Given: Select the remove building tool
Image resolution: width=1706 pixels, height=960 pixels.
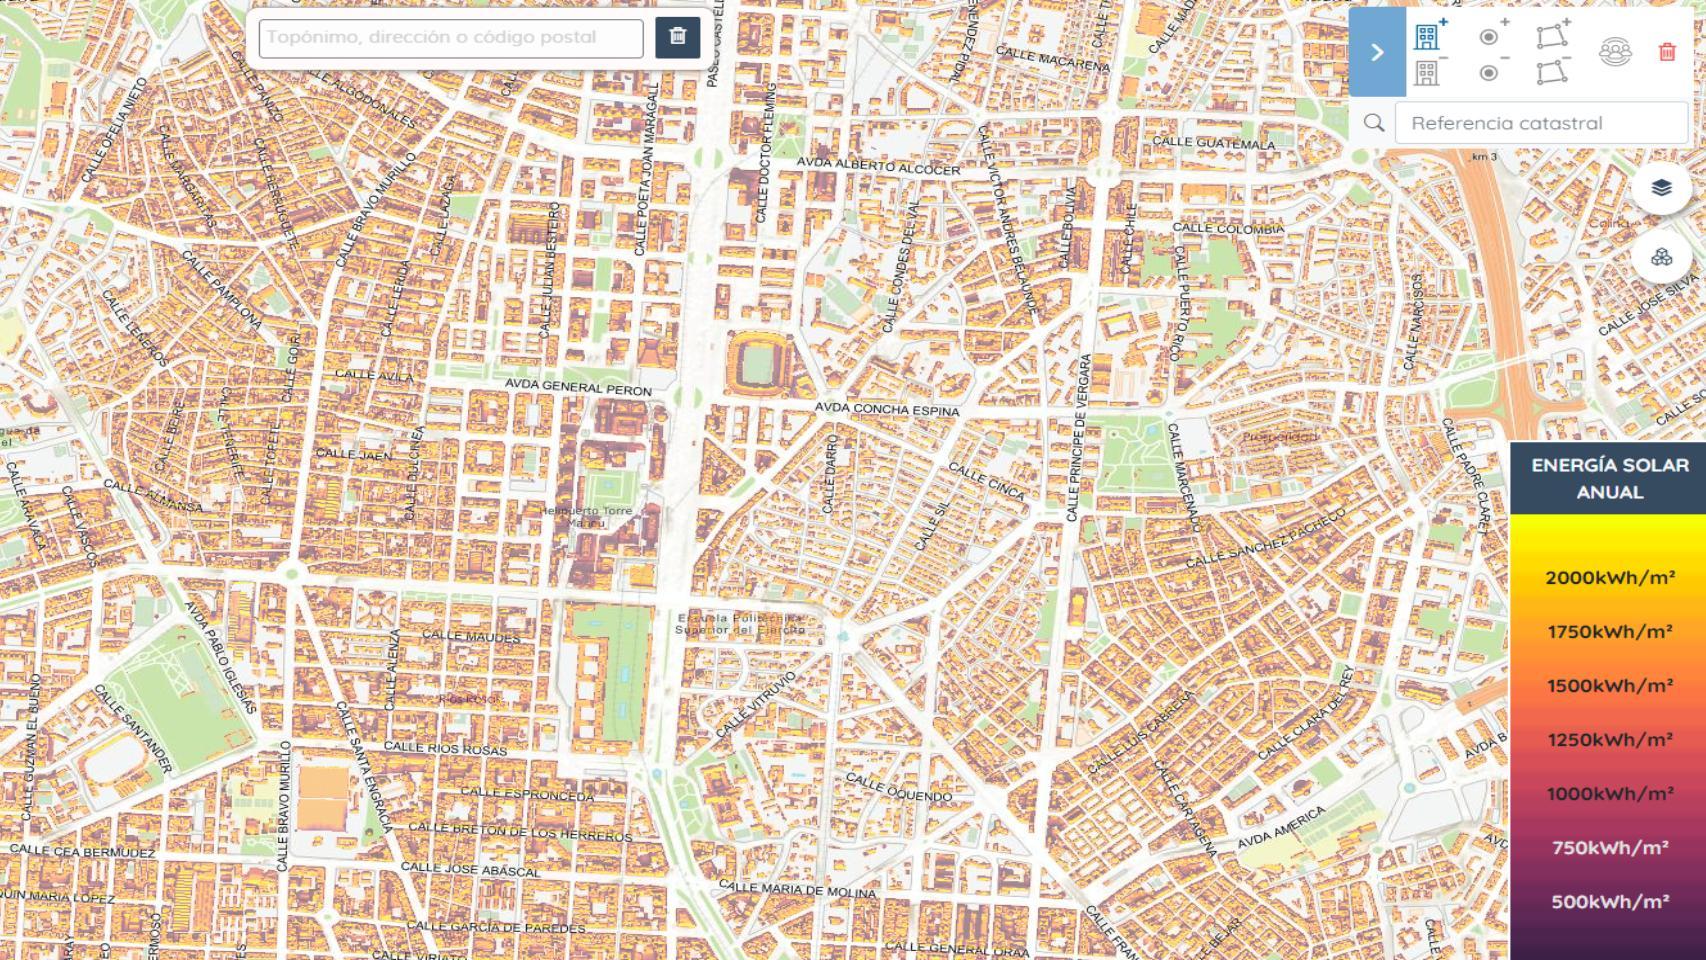Looking at the screenshot, I should [x=1428, y=72].
